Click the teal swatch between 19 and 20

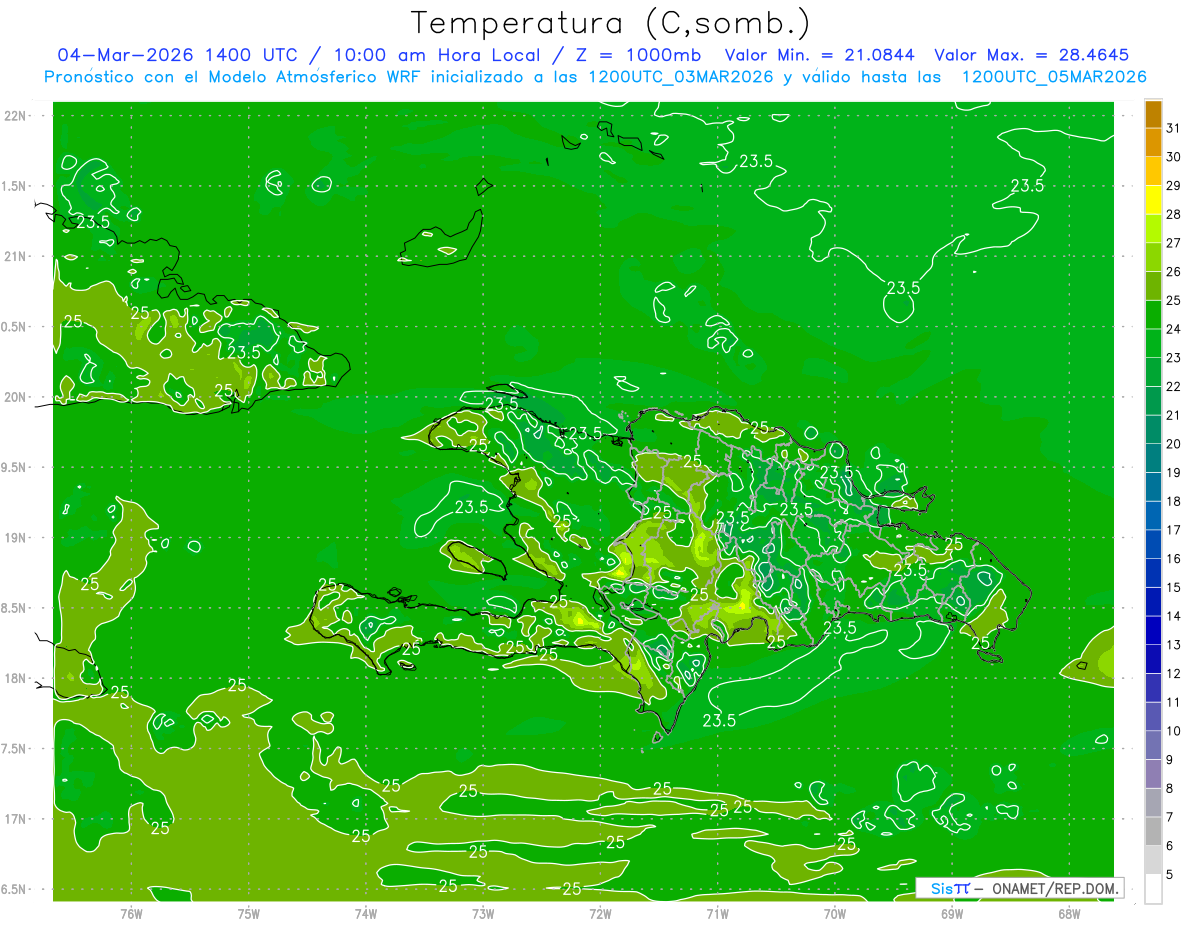[1153, 459]
